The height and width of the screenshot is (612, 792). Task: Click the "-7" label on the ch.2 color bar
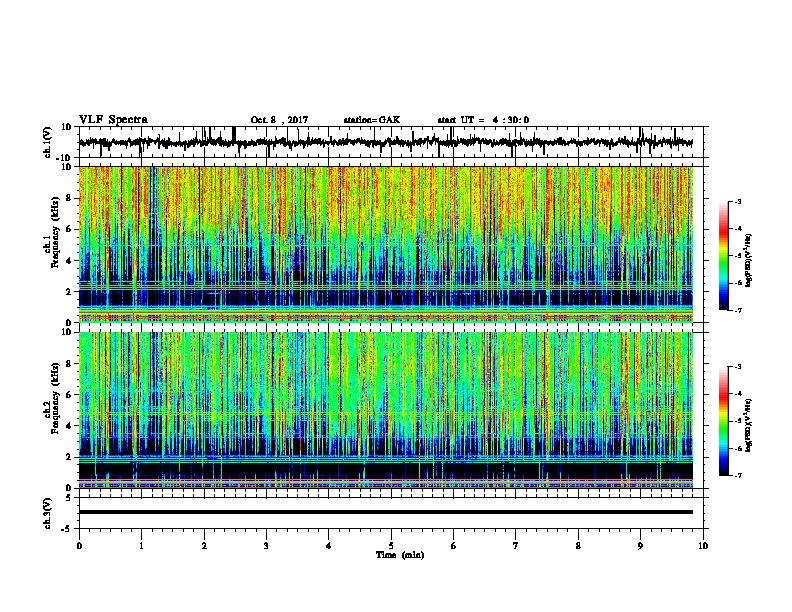point(737,476)
